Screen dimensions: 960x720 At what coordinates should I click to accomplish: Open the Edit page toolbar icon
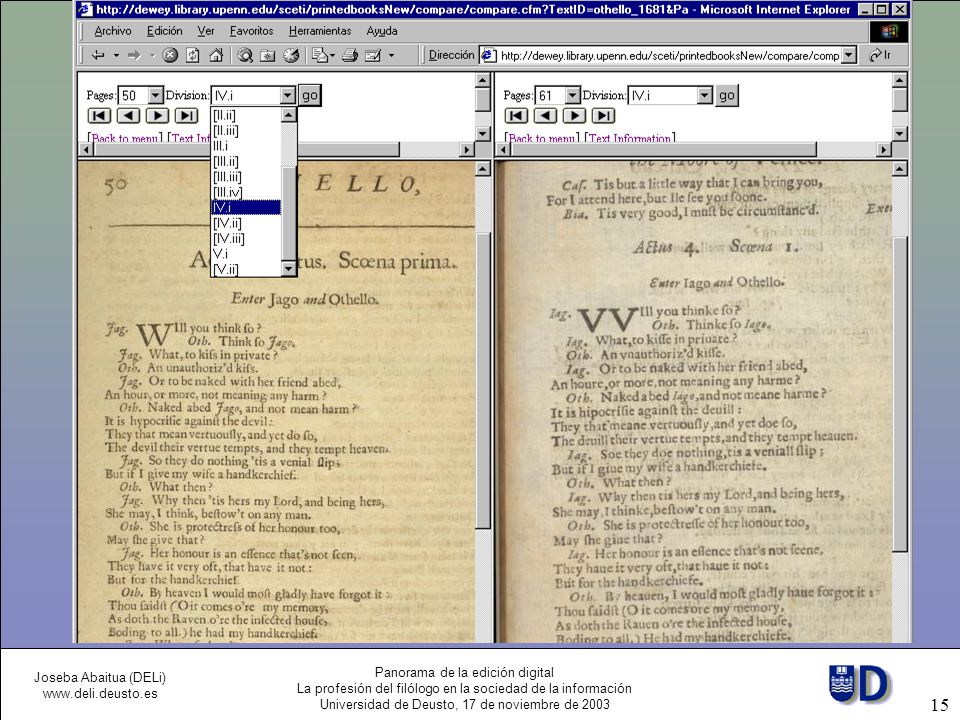pyautogui.click(x=373, y=56)
